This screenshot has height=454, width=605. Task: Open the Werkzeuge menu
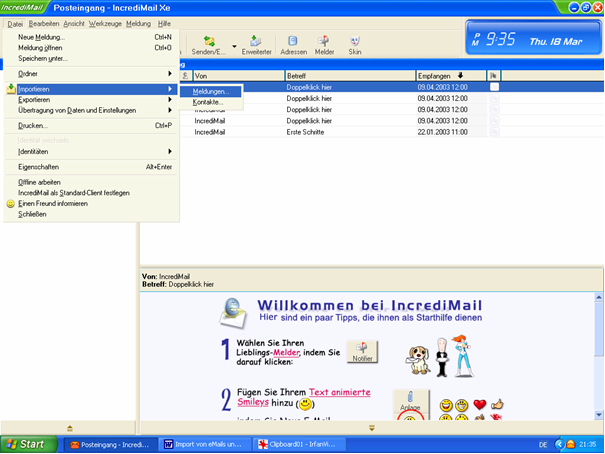click(x=105, y=24)
